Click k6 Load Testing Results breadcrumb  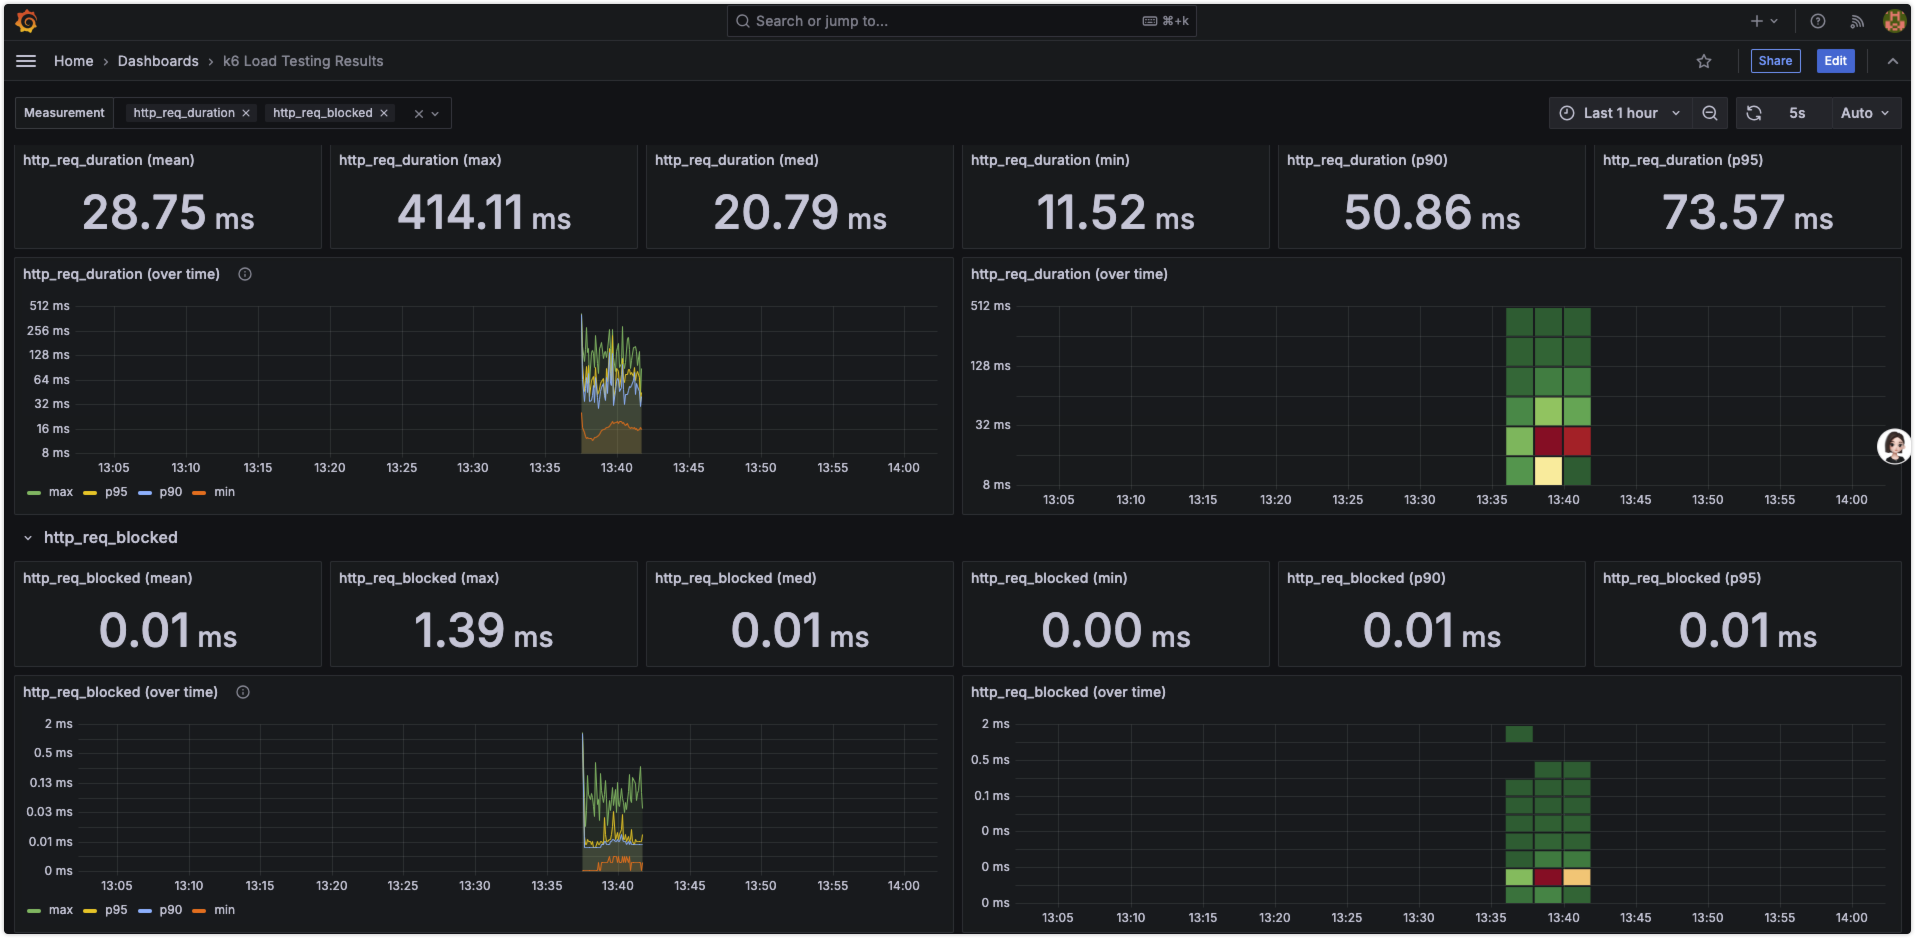coord(303,61)
